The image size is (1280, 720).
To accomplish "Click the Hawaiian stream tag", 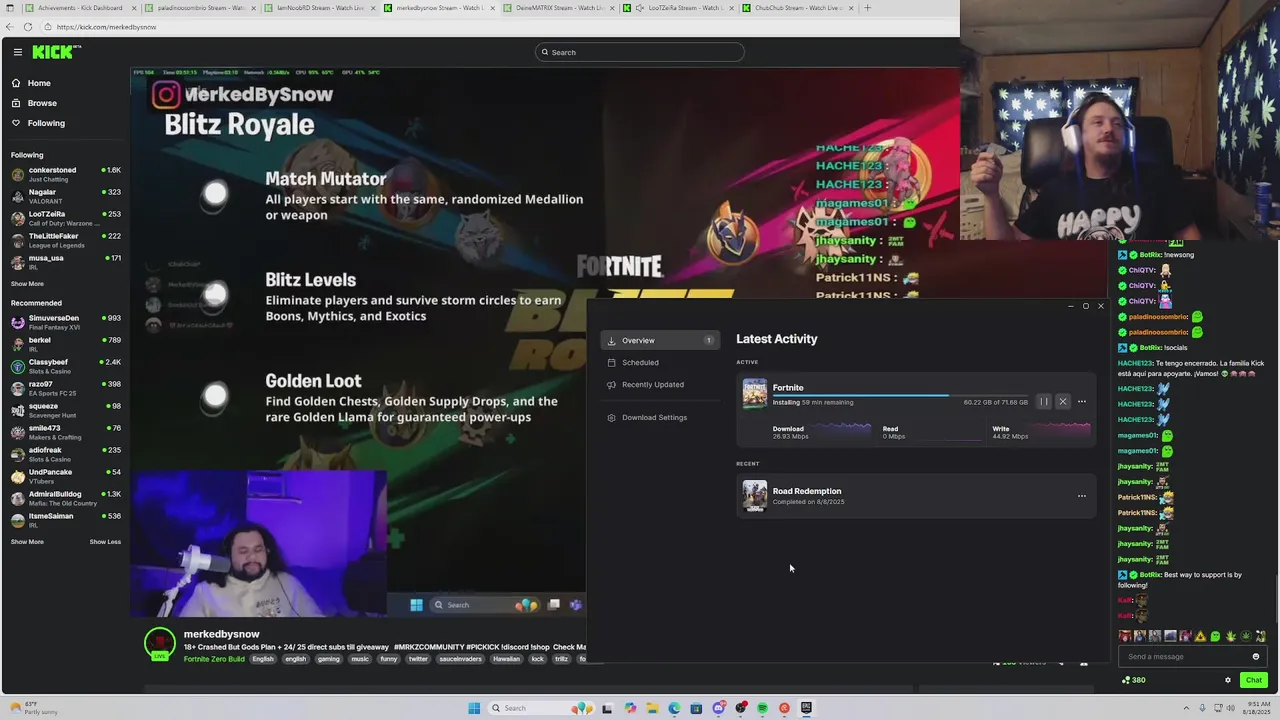I will click(x=507, y=659).
